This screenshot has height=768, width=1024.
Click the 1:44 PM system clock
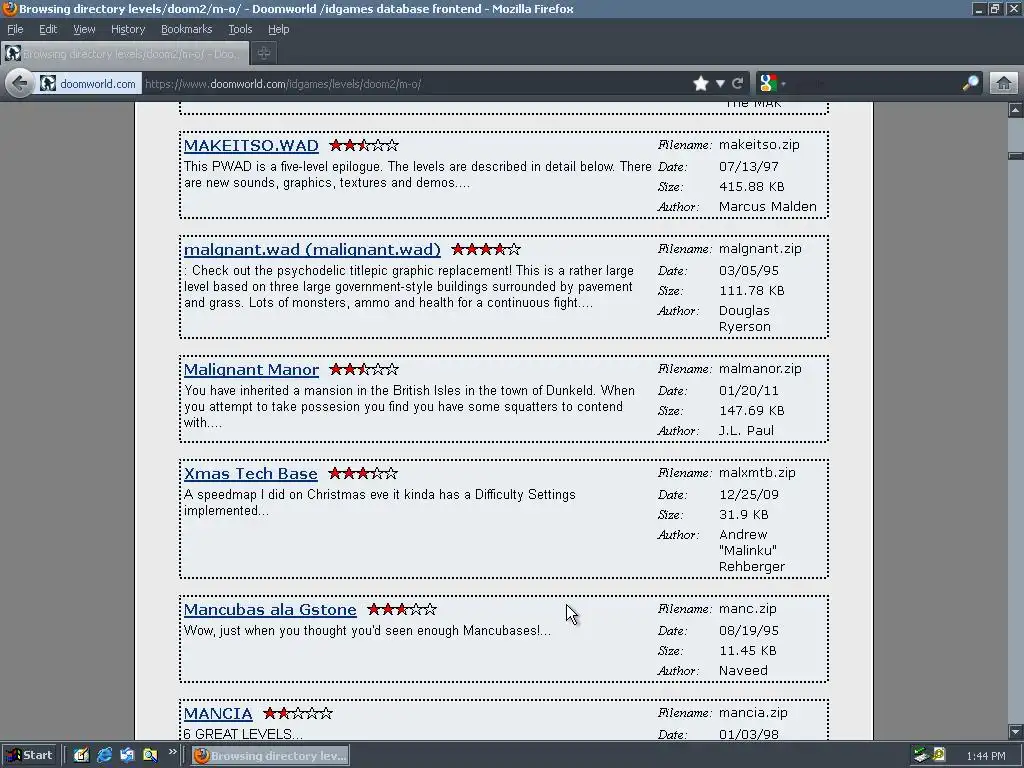(985, 756)
